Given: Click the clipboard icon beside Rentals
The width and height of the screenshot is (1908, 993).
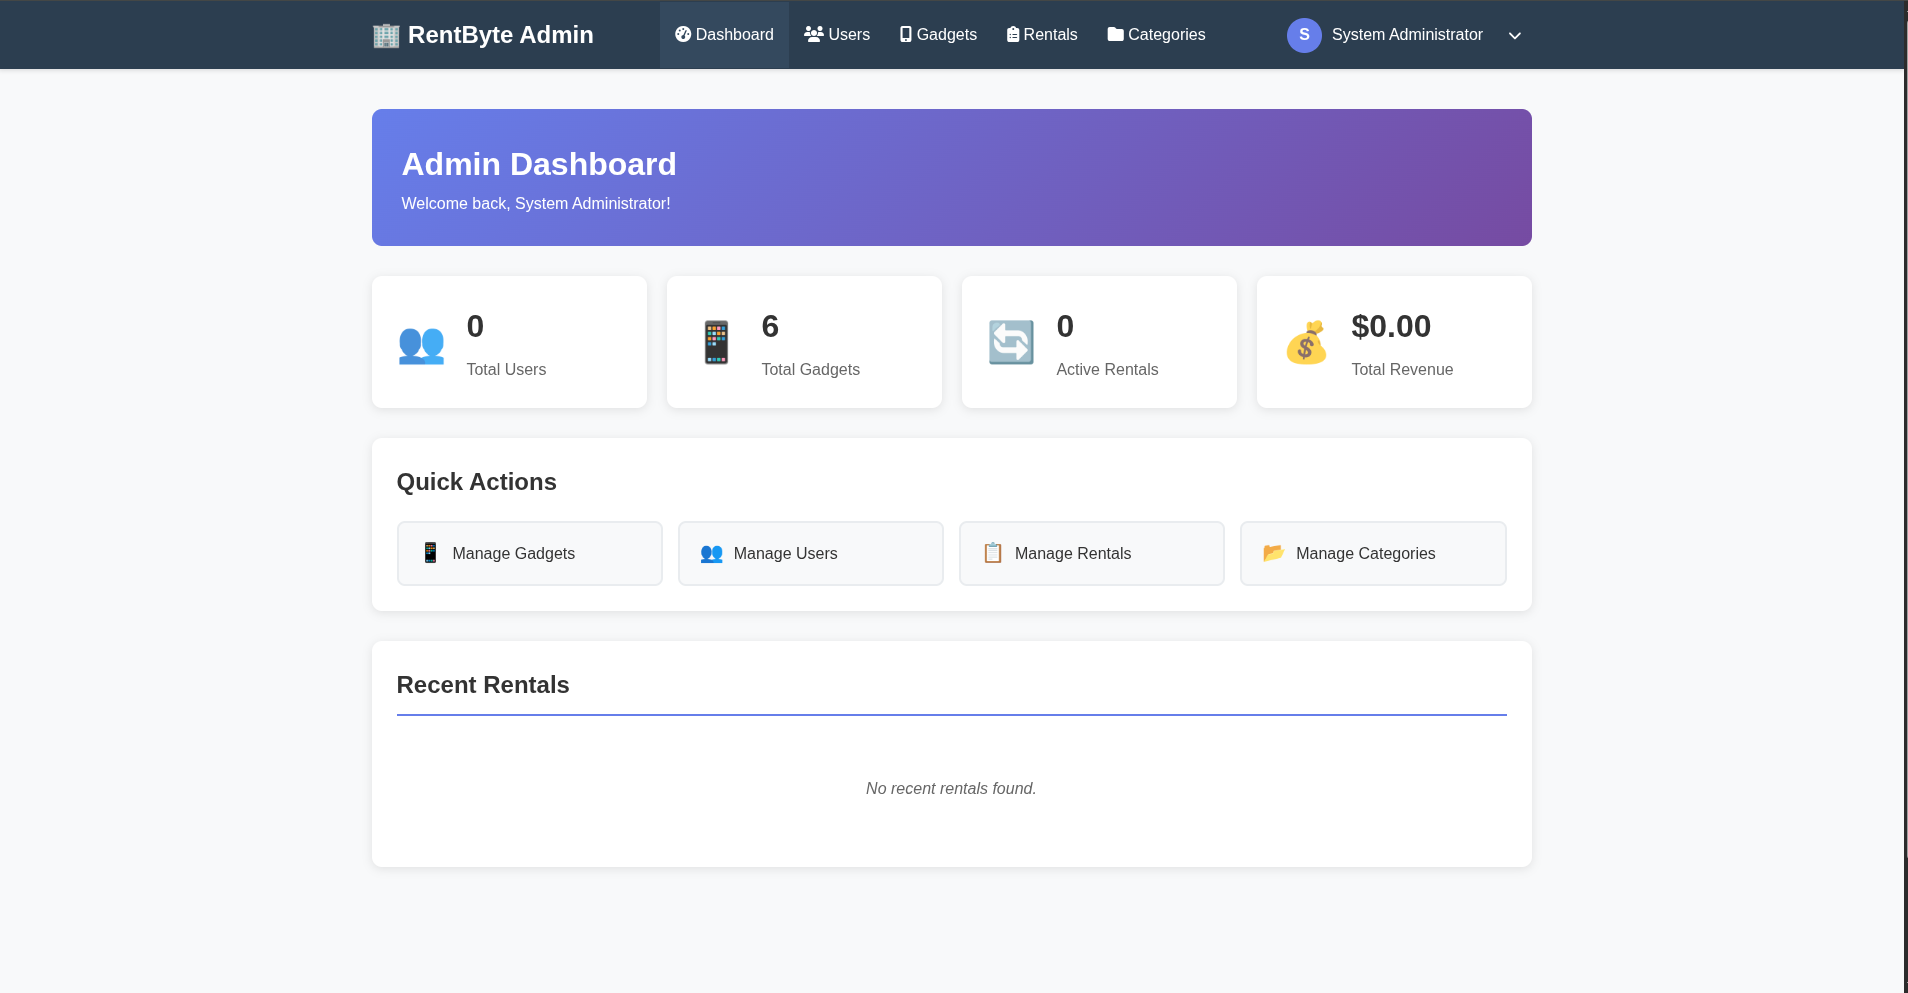Looking at the screenshot, I should pos(1012,34).
